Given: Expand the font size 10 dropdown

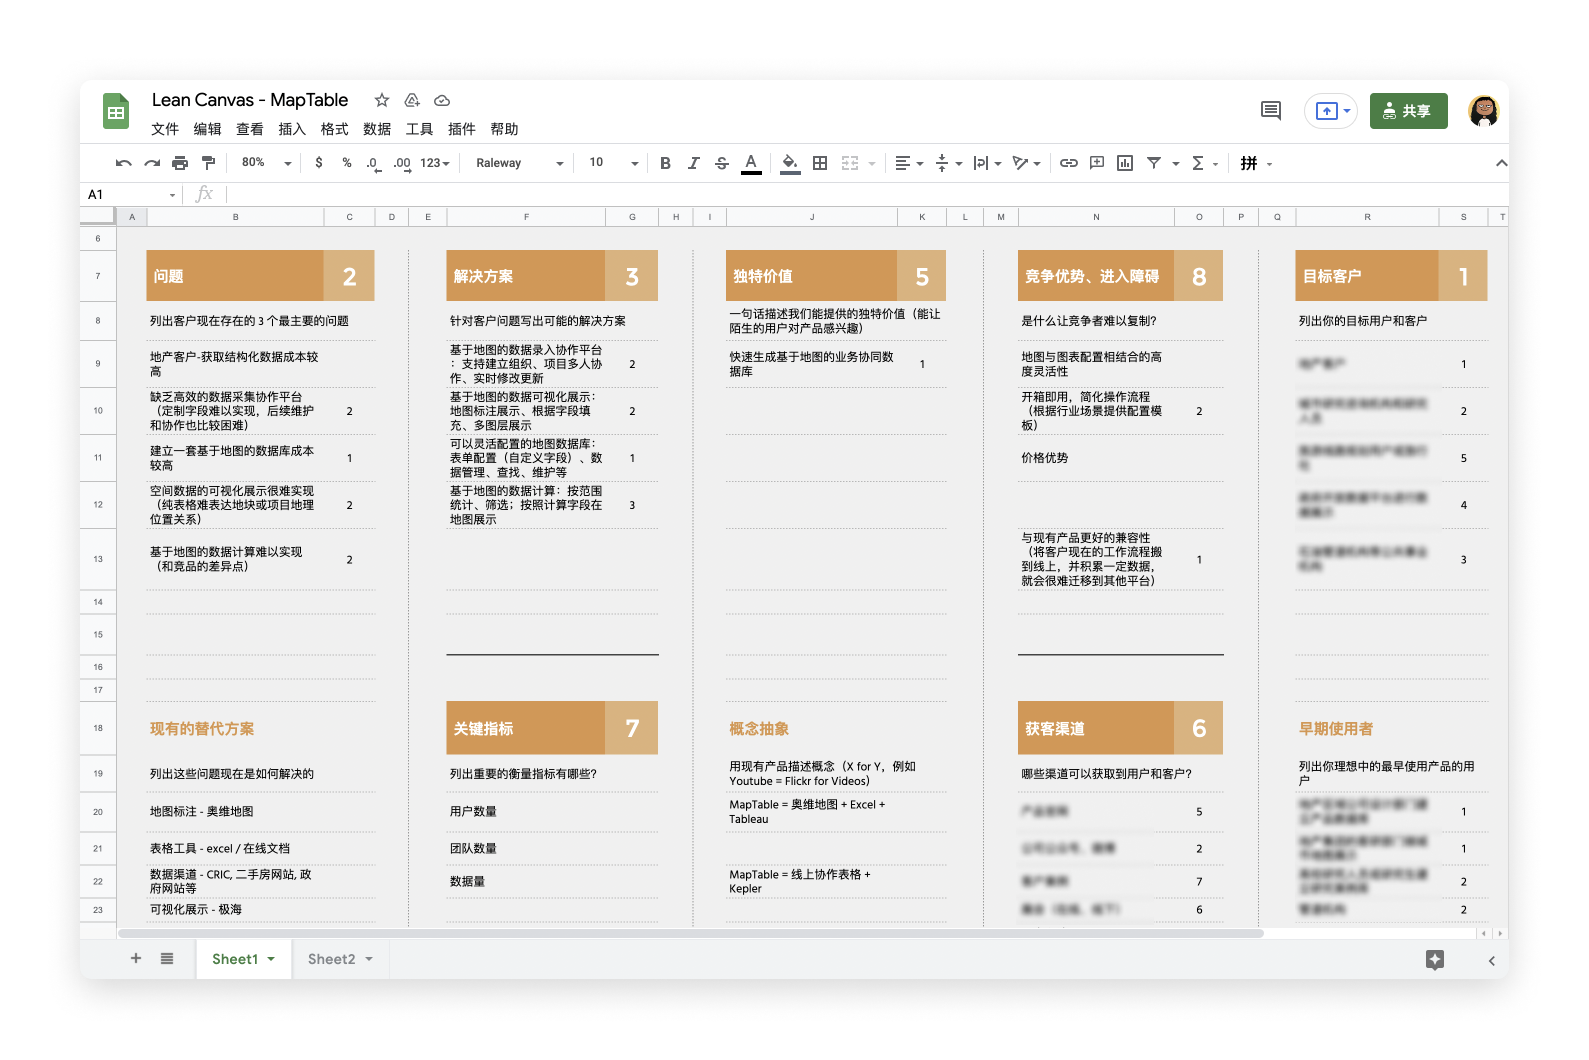Looking at the screenshot, I should 613,163.
